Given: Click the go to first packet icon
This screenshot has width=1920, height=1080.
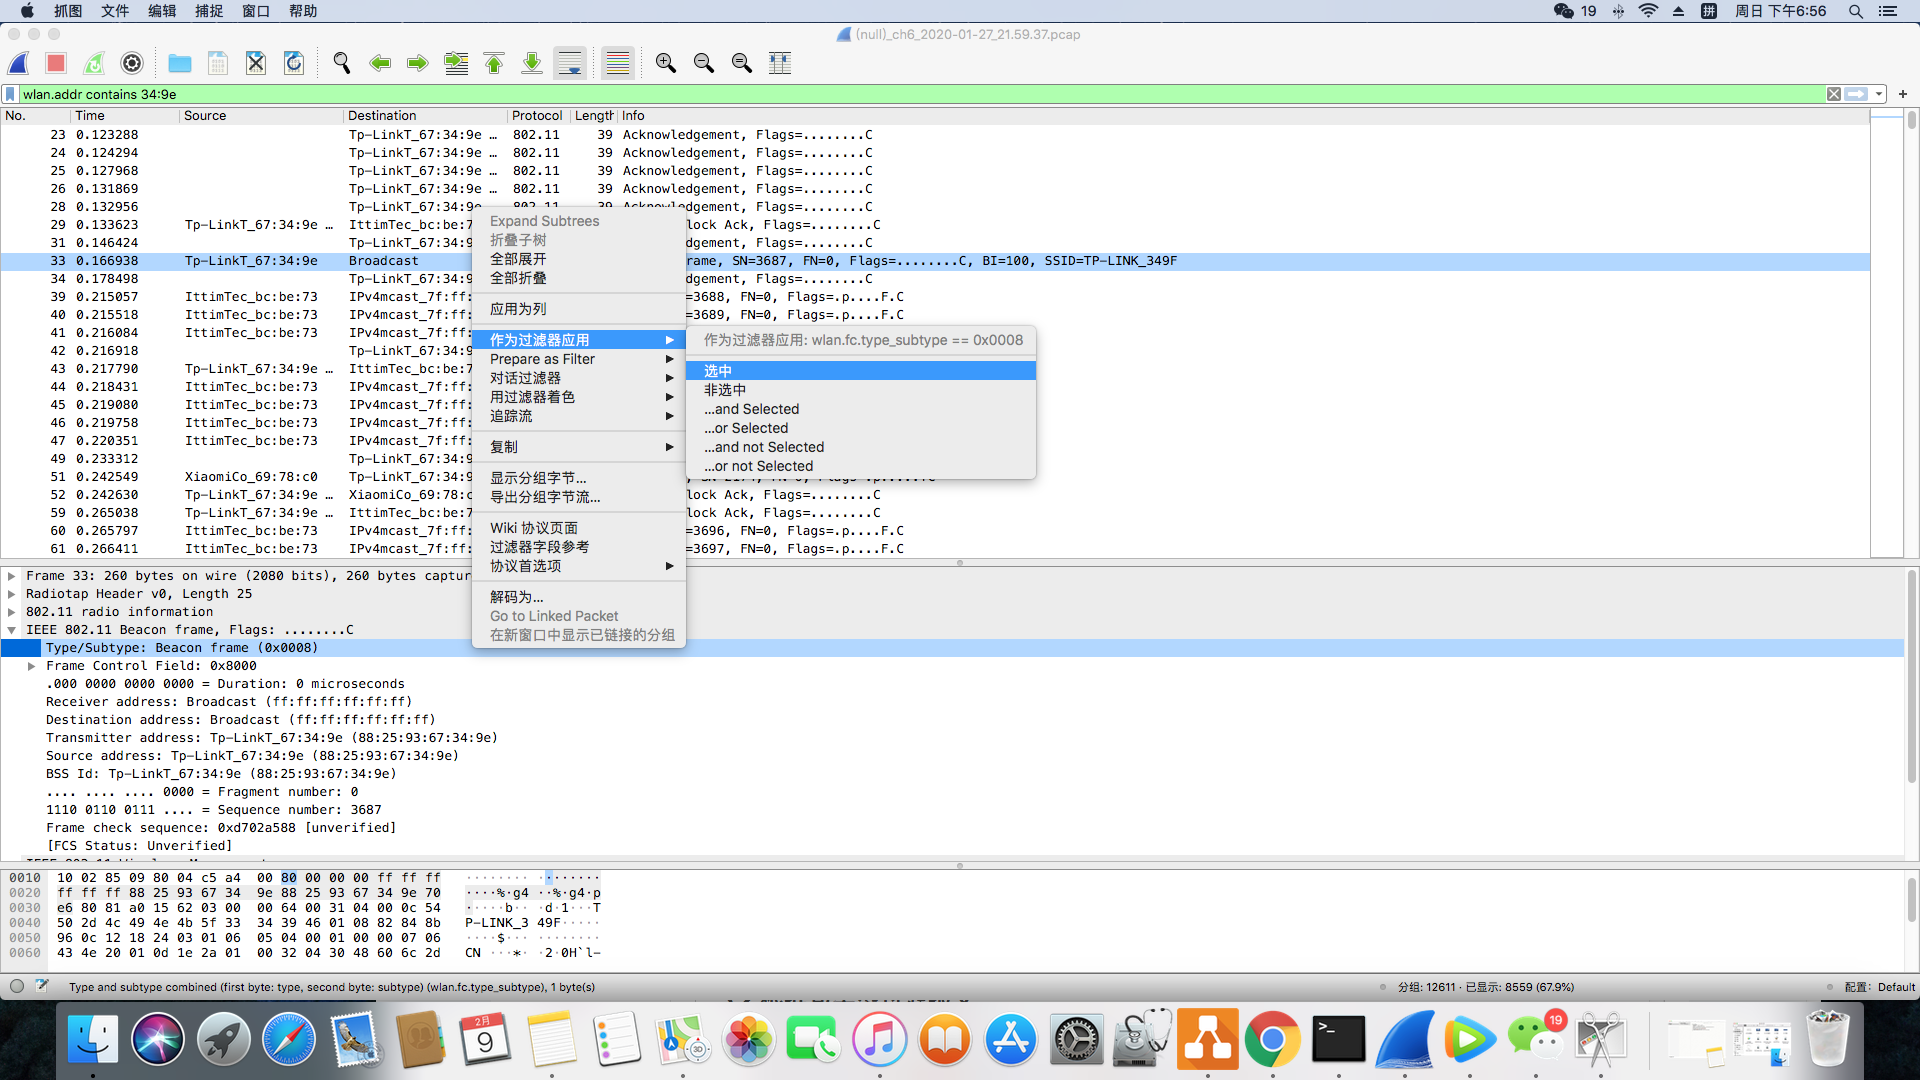Looking at the screenshot, I should click(x=494, y=63).
